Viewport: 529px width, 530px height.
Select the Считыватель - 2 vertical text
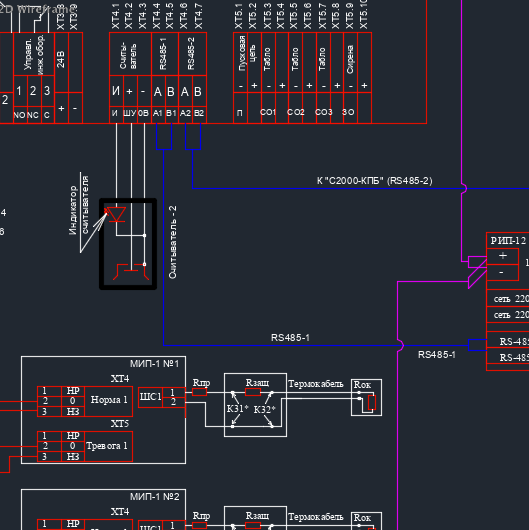tap(172, 242)
